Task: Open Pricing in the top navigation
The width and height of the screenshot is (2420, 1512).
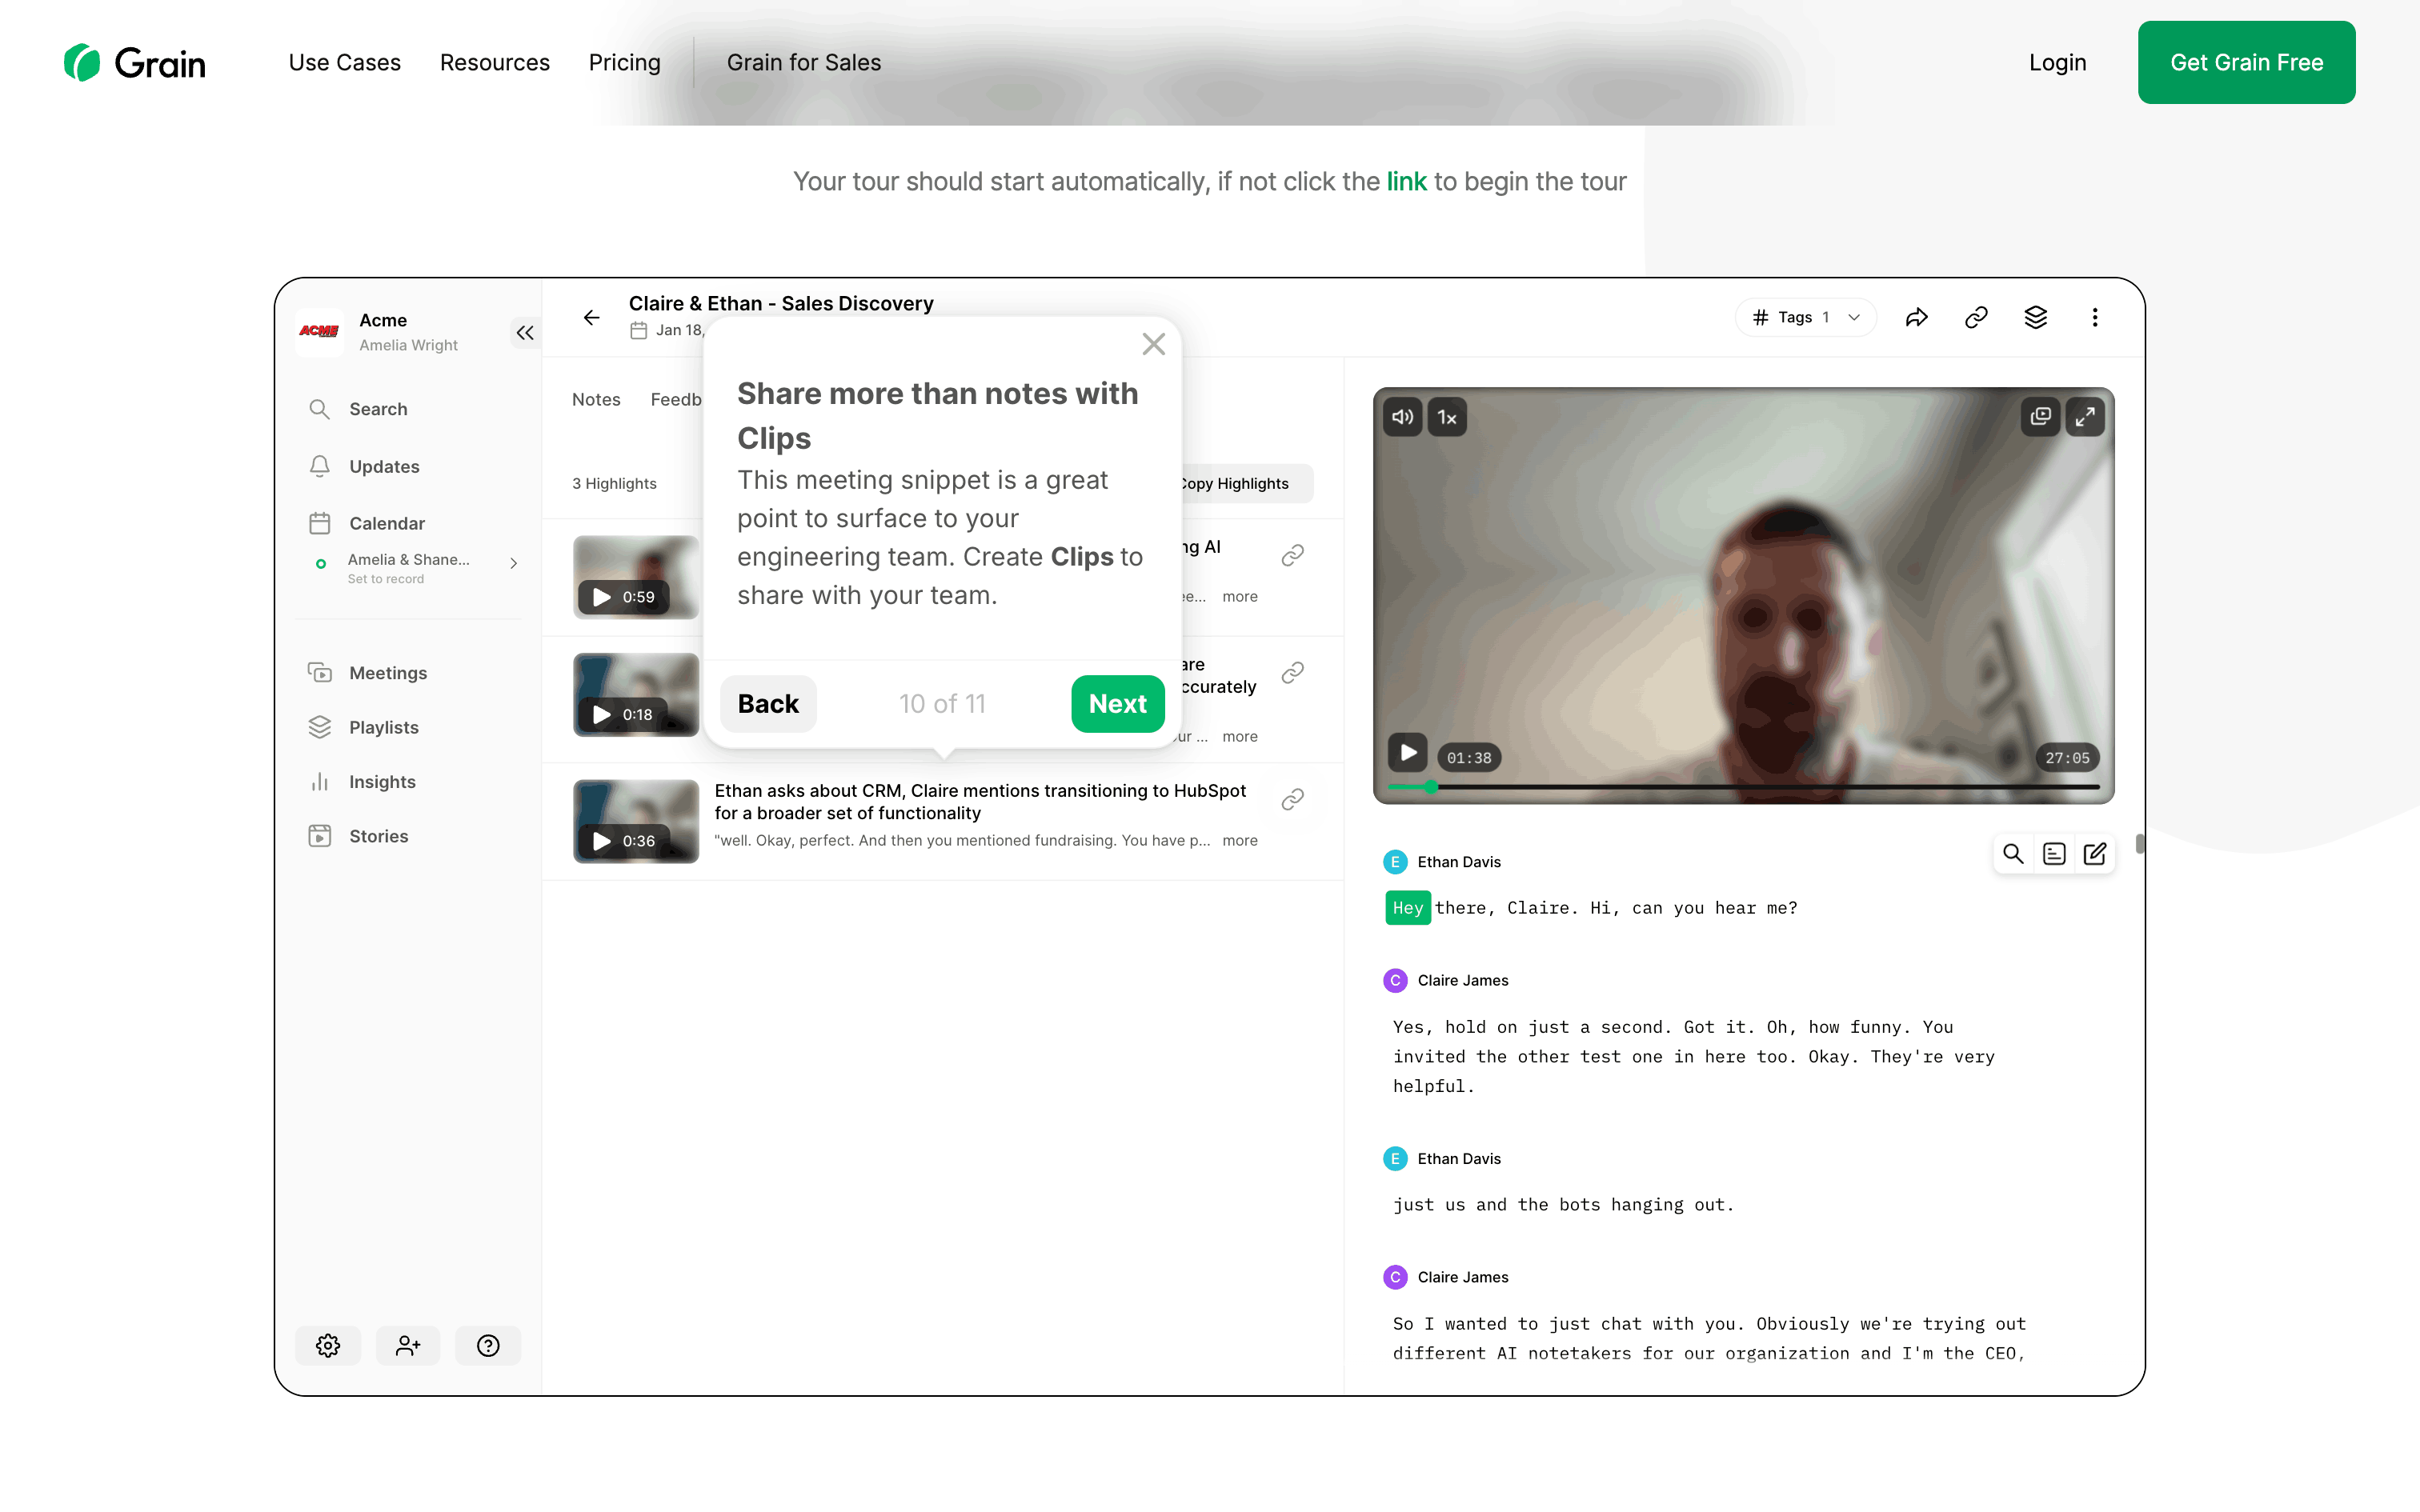Action: [x=624, y=62]
